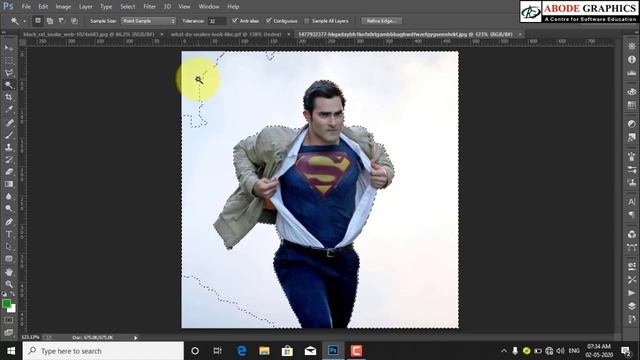
Task: Open the Filter menu
Action: click(149, 7)
